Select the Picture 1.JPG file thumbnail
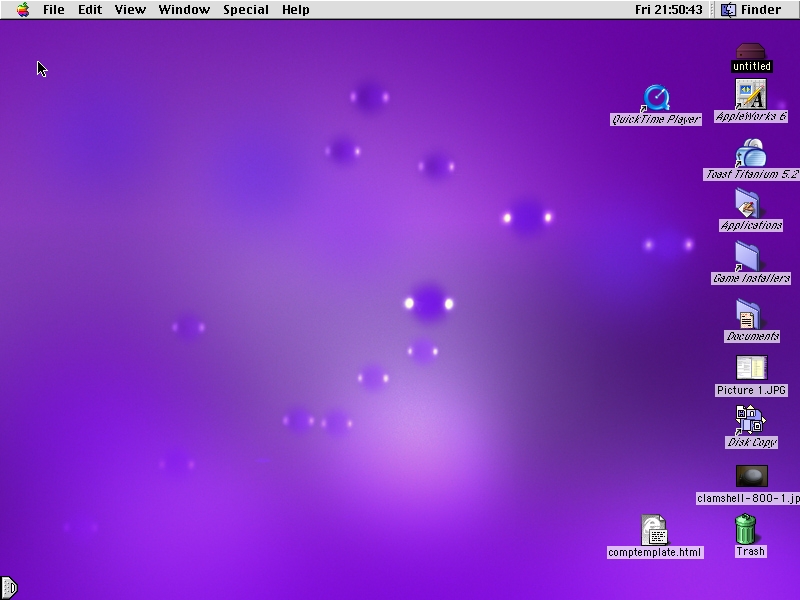 coord(751,368)
